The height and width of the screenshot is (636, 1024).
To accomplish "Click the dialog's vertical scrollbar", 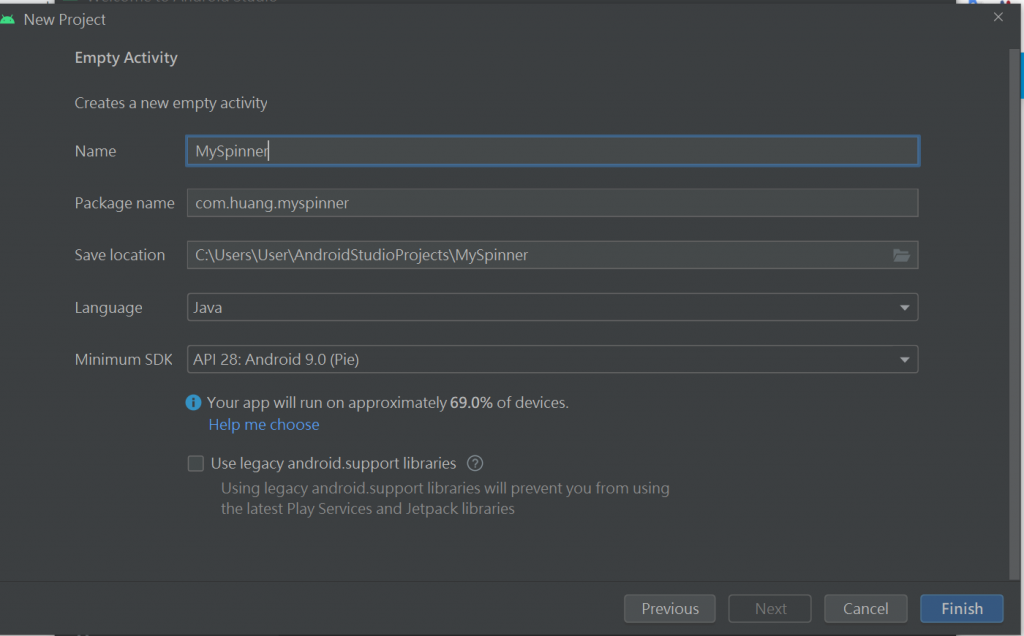I will click(1014, 313).
